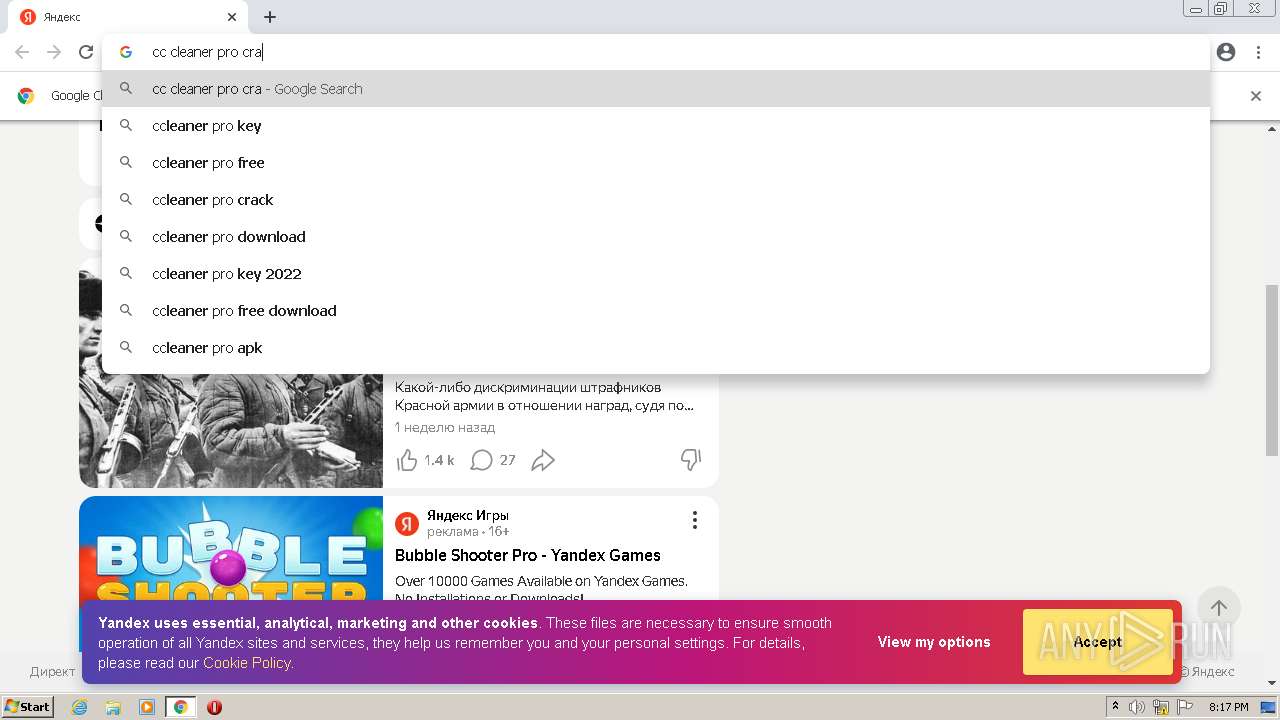Close the Яндекс tab
The height and width of the screenshot is (720, 1280).
(x=232, y=17)
